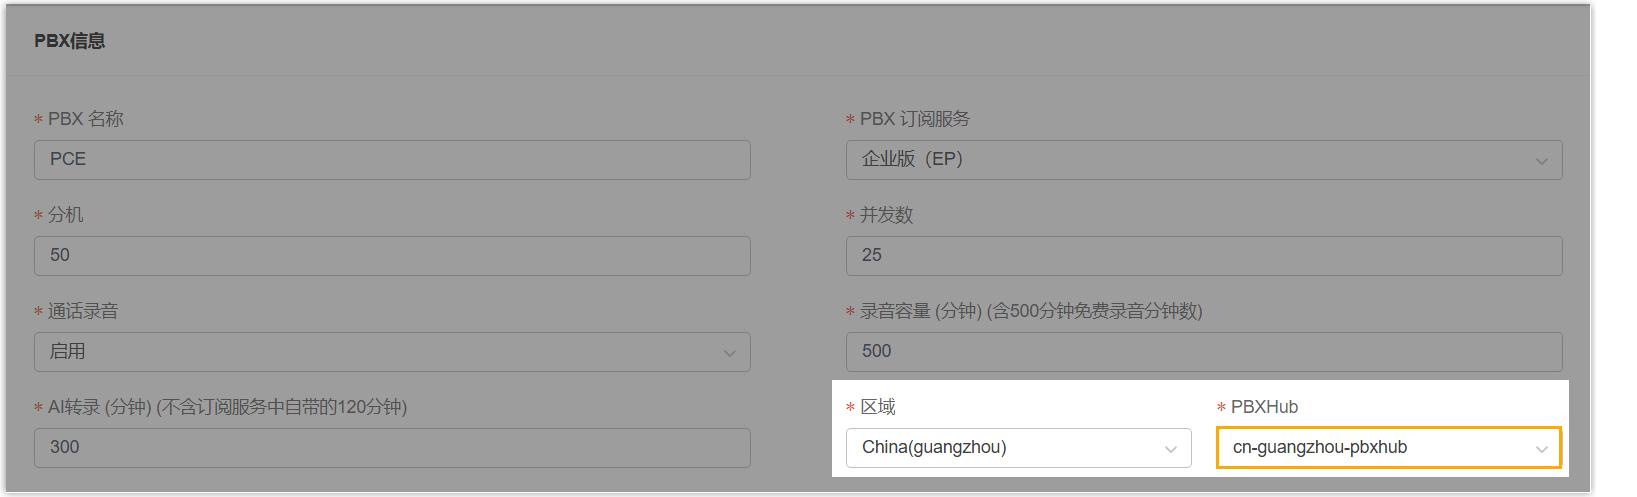
Task: Focus the AI转录 minutes field showing 300
Action: click(x=391, y=448)
